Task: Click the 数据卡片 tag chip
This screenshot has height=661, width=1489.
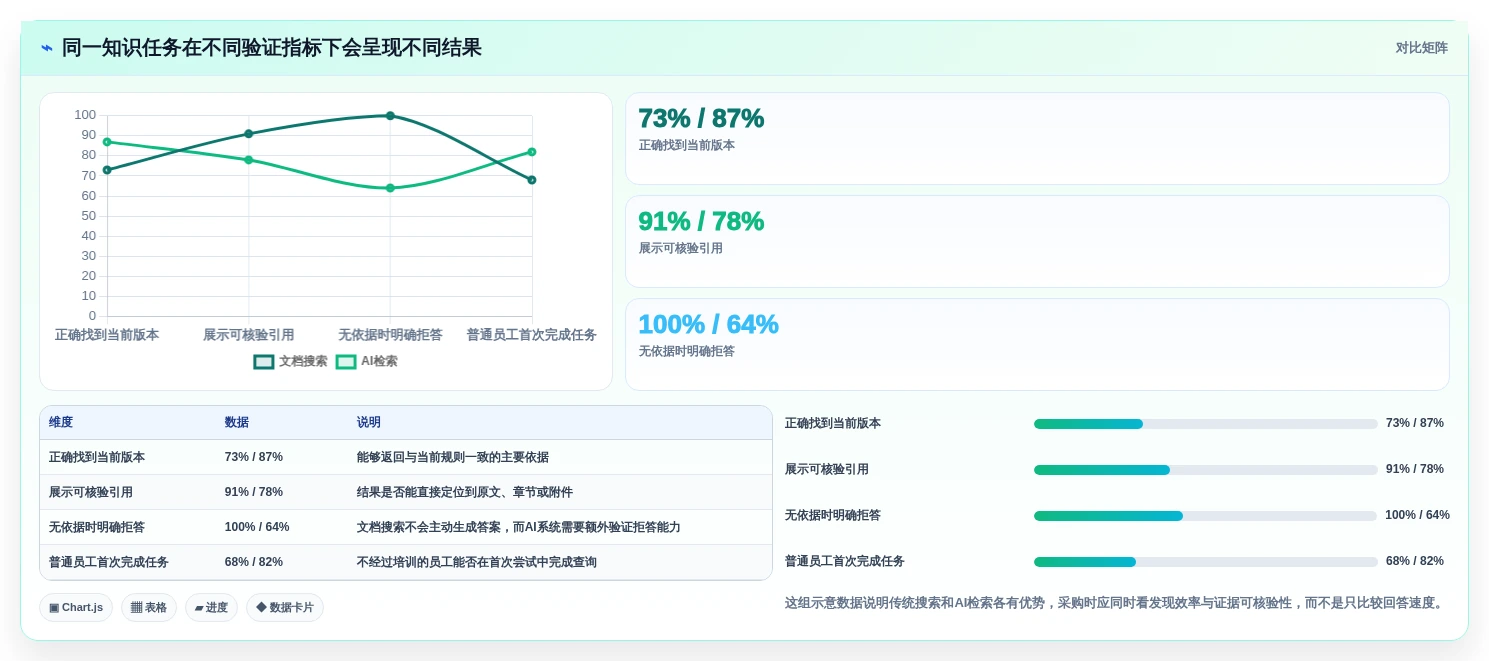Action: pos(285,607)
